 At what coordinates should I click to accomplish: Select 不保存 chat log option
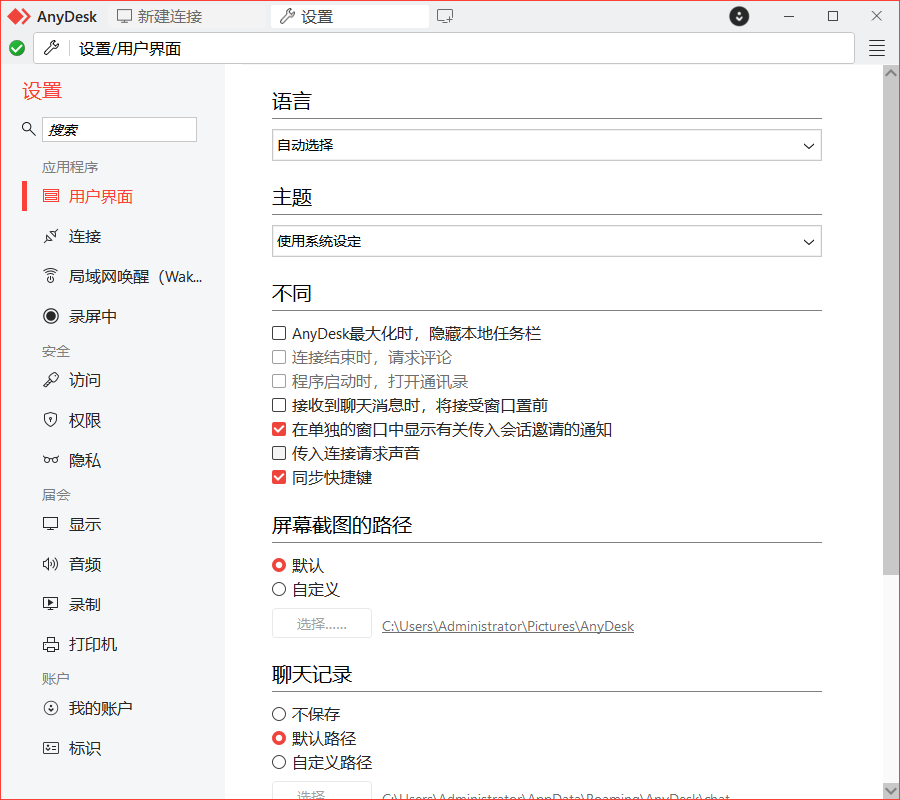279,714
